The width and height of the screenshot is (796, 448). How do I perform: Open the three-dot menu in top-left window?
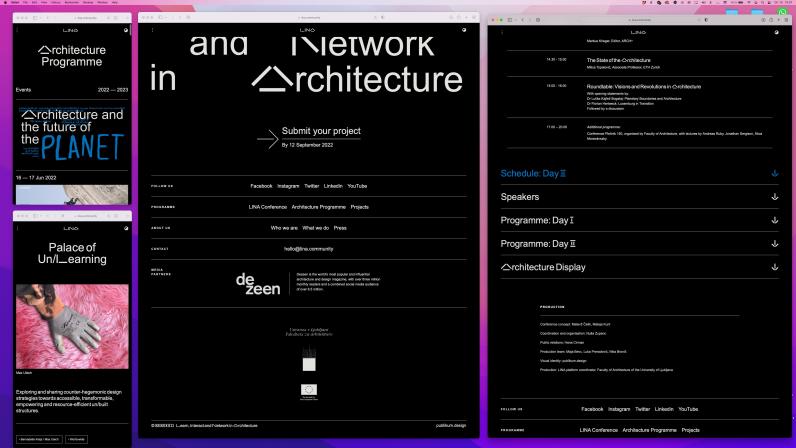pos(17,30)
